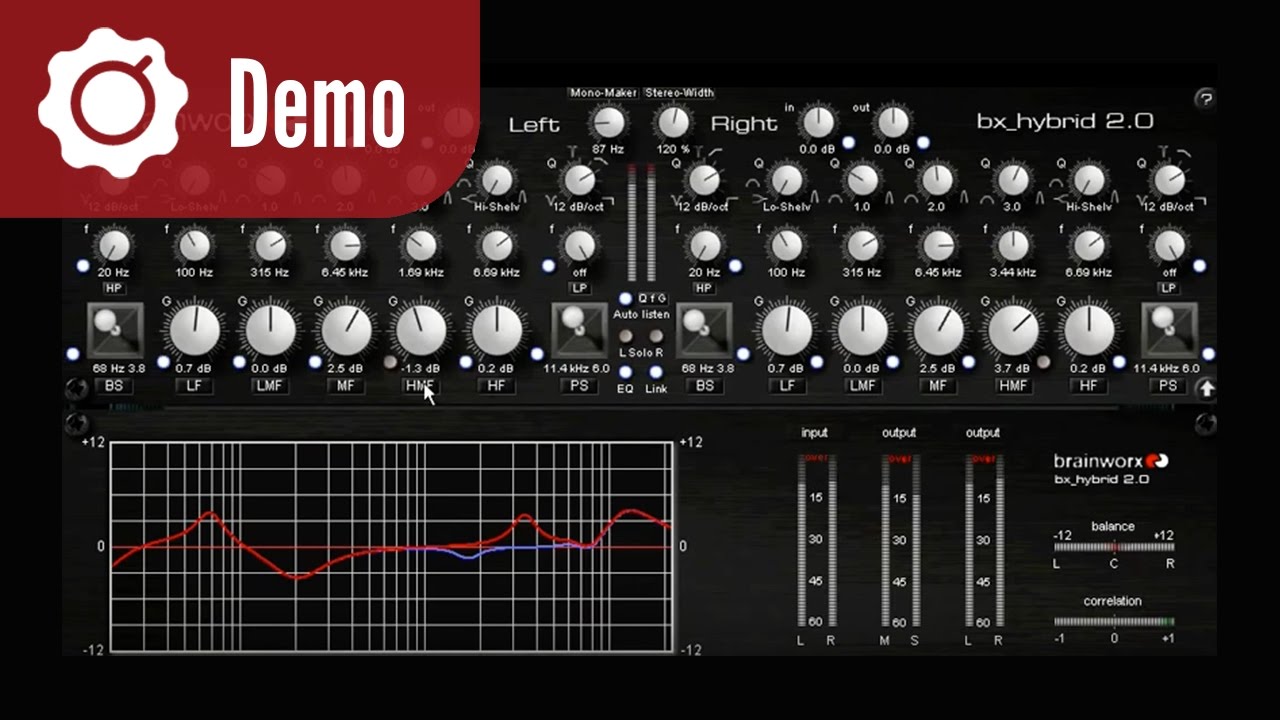Click the Q f G selector
The height and width of the screenshot is (720, 1280).
pos(655,298)
